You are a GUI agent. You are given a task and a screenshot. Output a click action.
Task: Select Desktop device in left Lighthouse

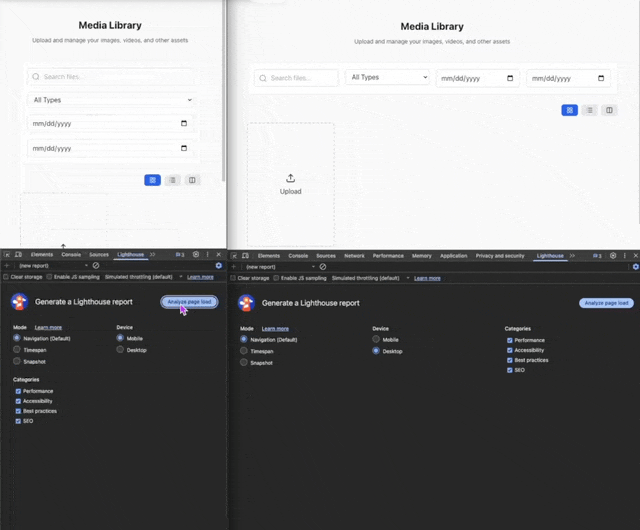(x=120, y=350)
